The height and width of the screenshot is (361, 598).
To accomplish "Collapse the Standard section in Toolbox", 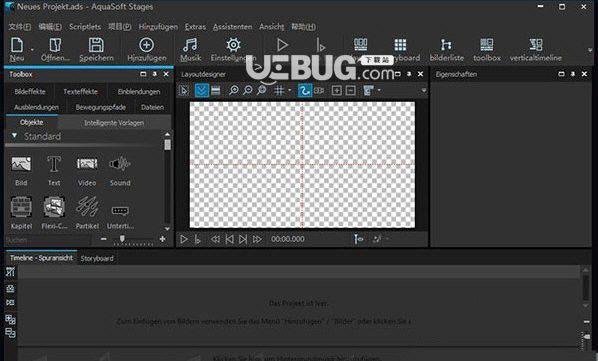I will [14, 136].
